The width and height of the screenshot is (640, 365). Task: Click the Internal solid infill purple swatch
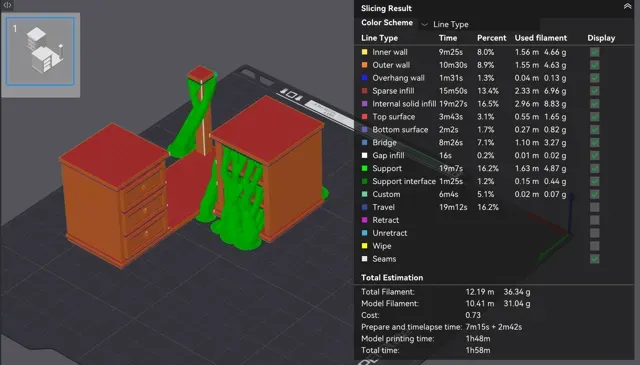pos(364,104)
